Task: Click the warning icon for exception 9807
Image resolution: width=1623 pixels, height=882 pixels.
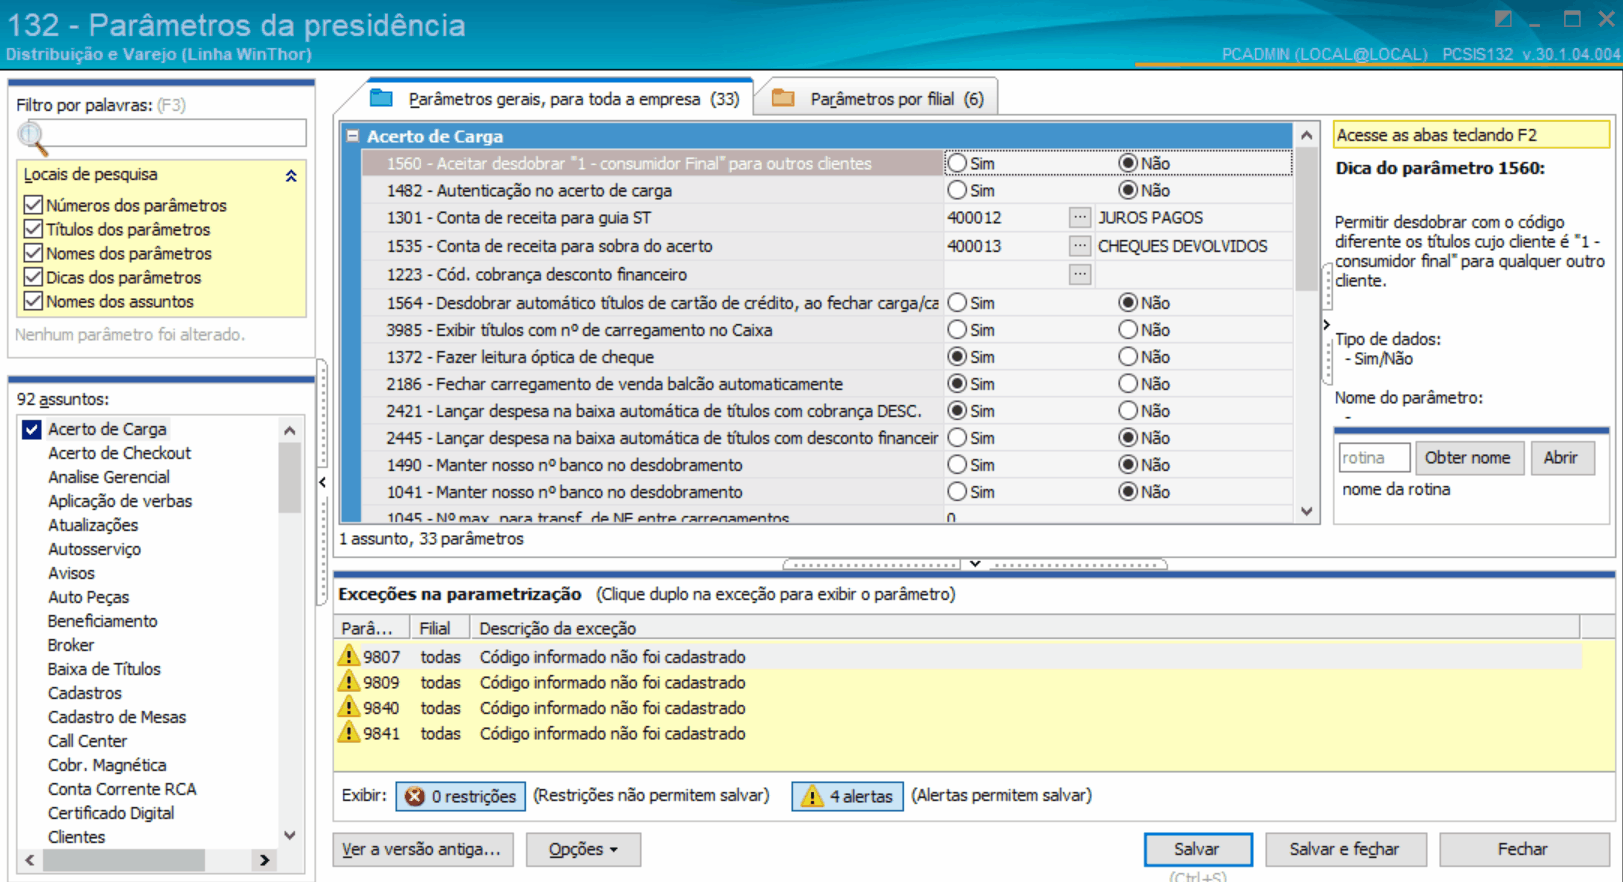Action: [x=348, y=656]
